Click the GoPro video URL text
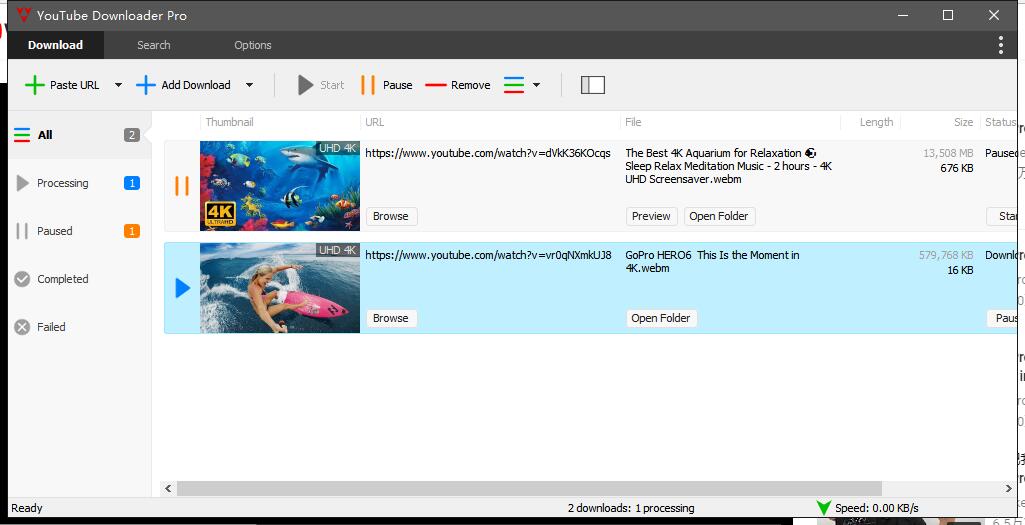Image resolution: width=1025 pixels, height=525 pixels. pos(488,255)
